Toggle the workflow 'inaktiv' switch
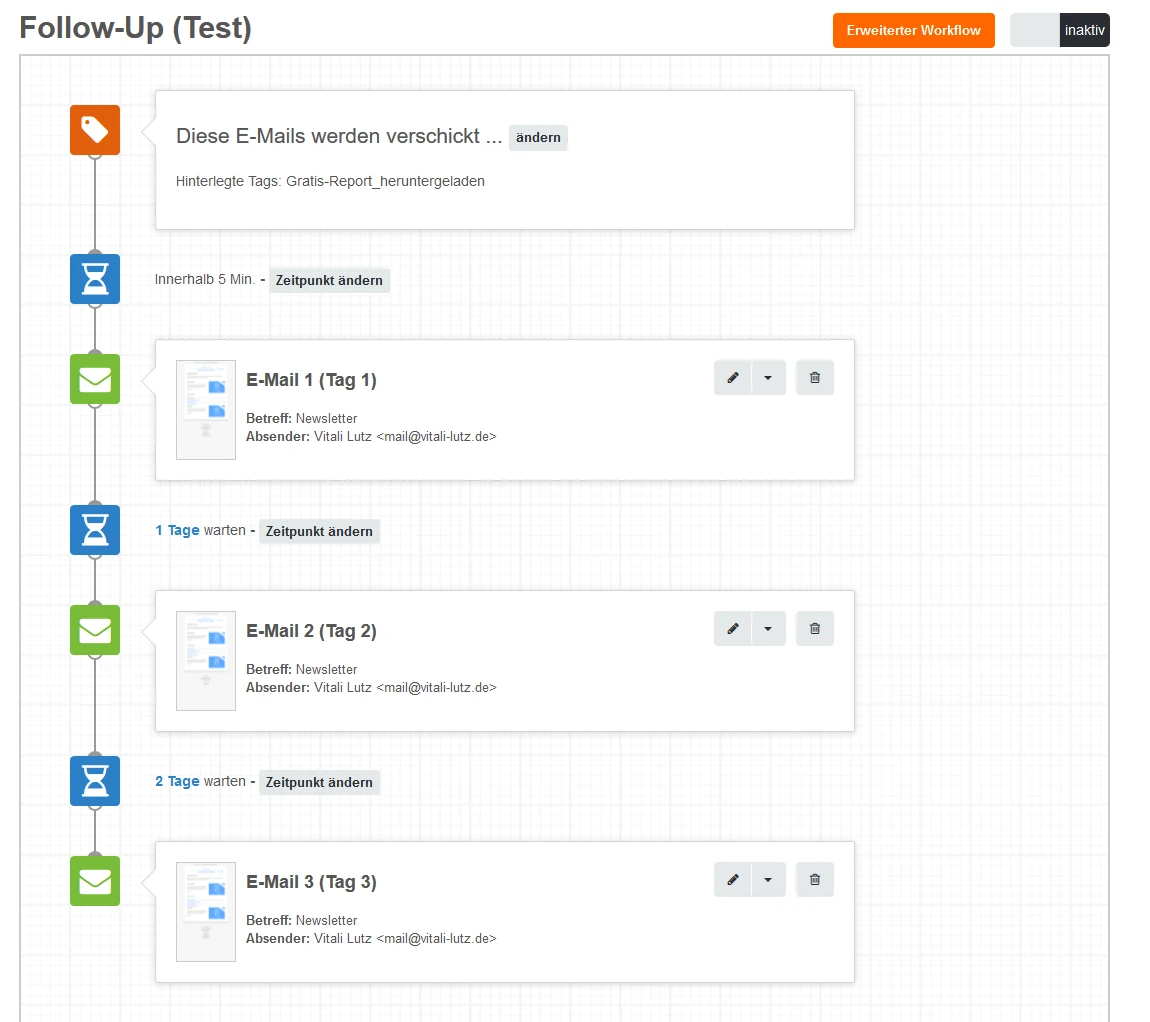This screenshot has height=1022, width=1150. click(x=1060, y=30)
